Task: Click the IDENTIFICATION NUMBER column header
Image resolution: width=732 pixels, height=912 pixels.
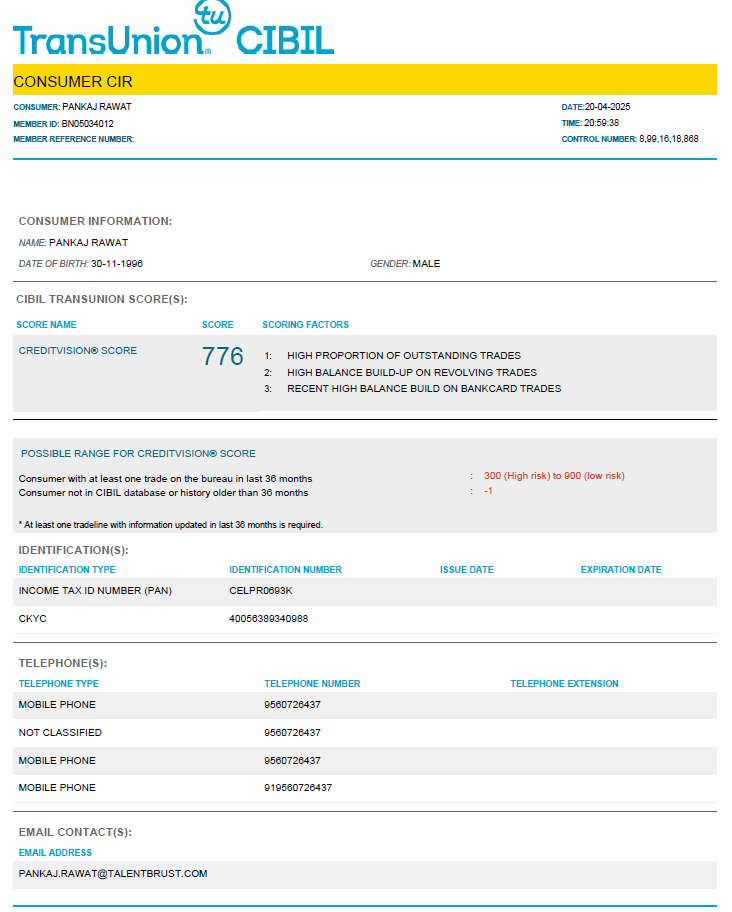Action: [285, 570]
